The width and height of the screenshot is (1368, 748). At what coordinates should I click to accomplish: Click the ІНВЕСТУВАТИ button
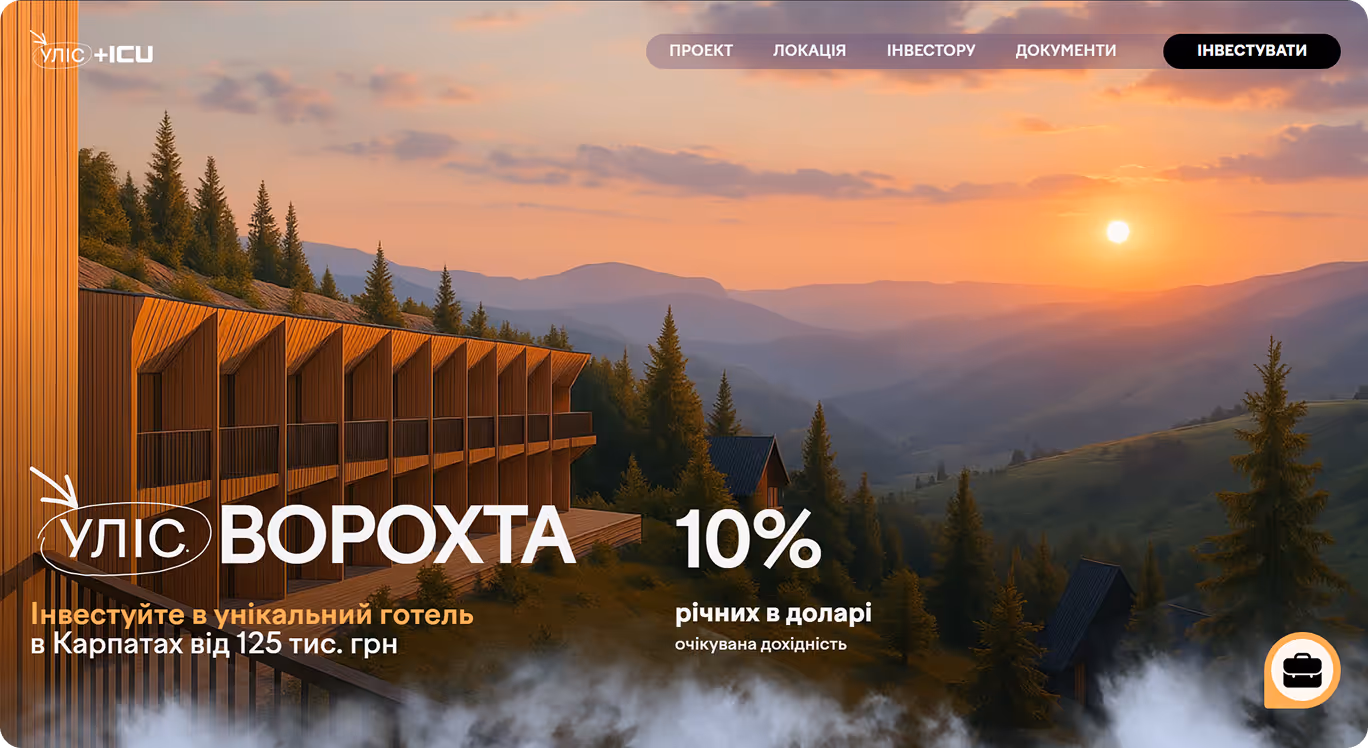[x=1252, y=51]
